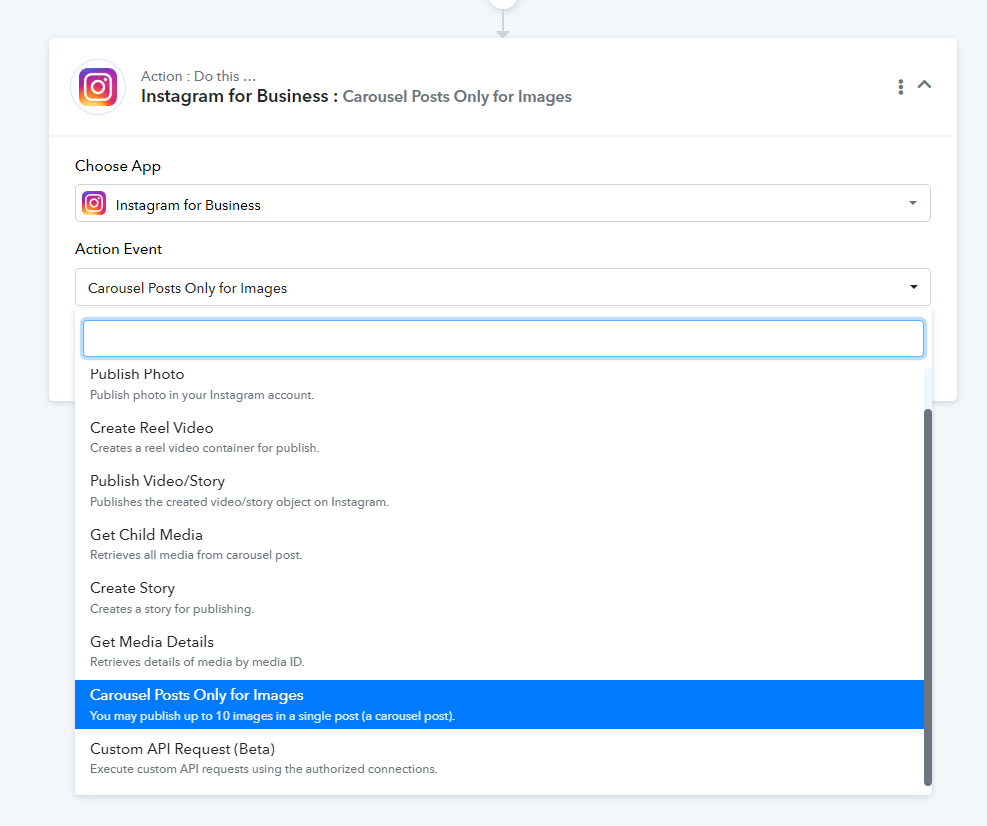Click 'Execute custom API requests' description text
The height and width of the screenshot is (826, 987).
264,769
